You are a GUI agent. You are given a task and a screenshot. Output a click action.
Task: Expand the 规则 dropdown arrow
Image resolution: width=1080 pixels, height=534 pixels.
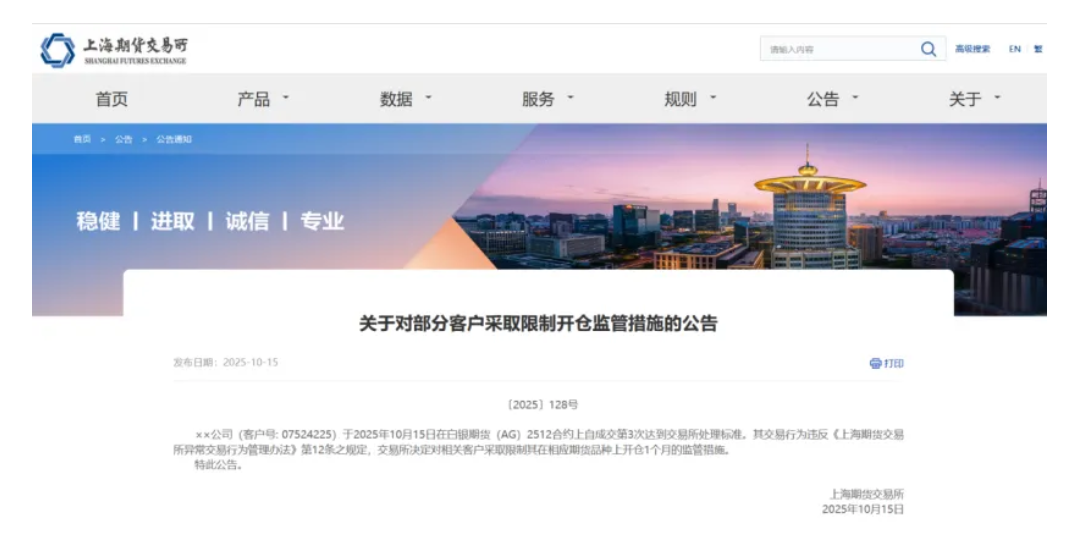click(x=713, y=97)
